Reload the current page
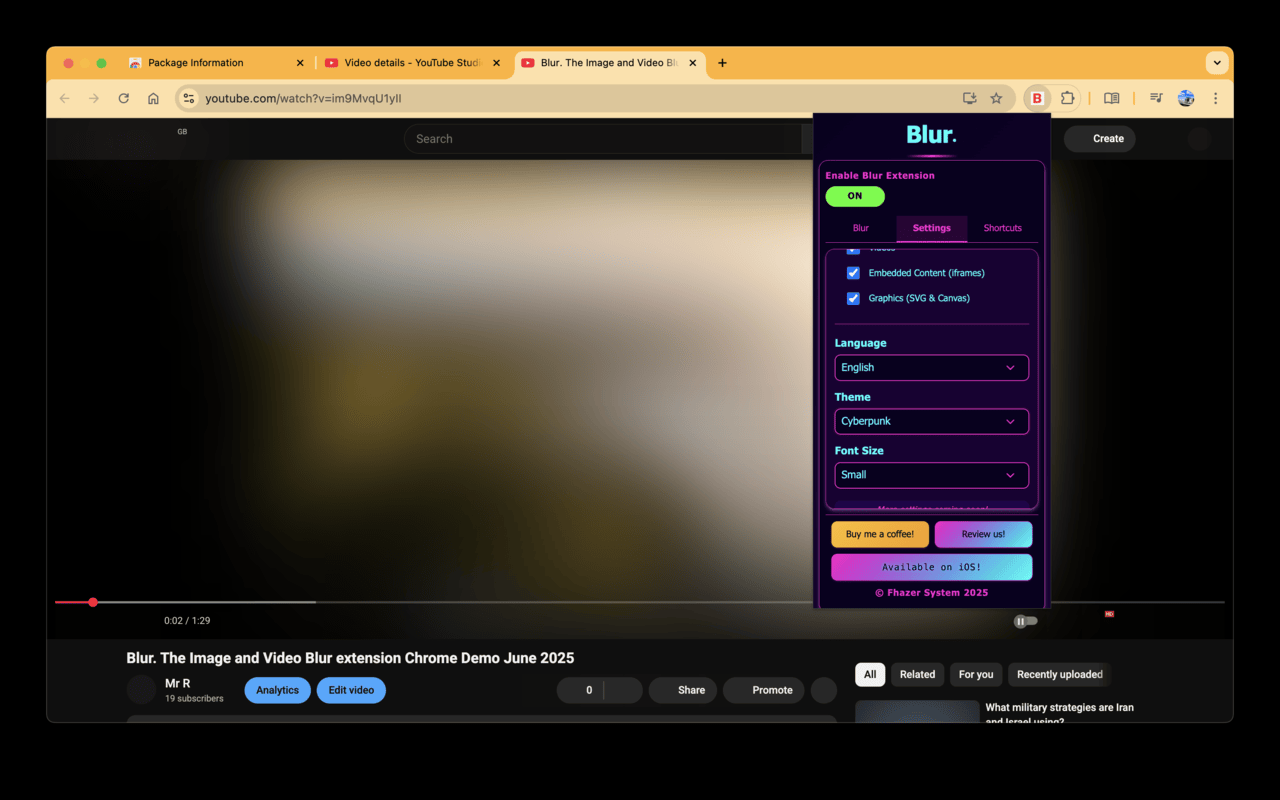This screenshot has width=1280, height=800. 124,98
